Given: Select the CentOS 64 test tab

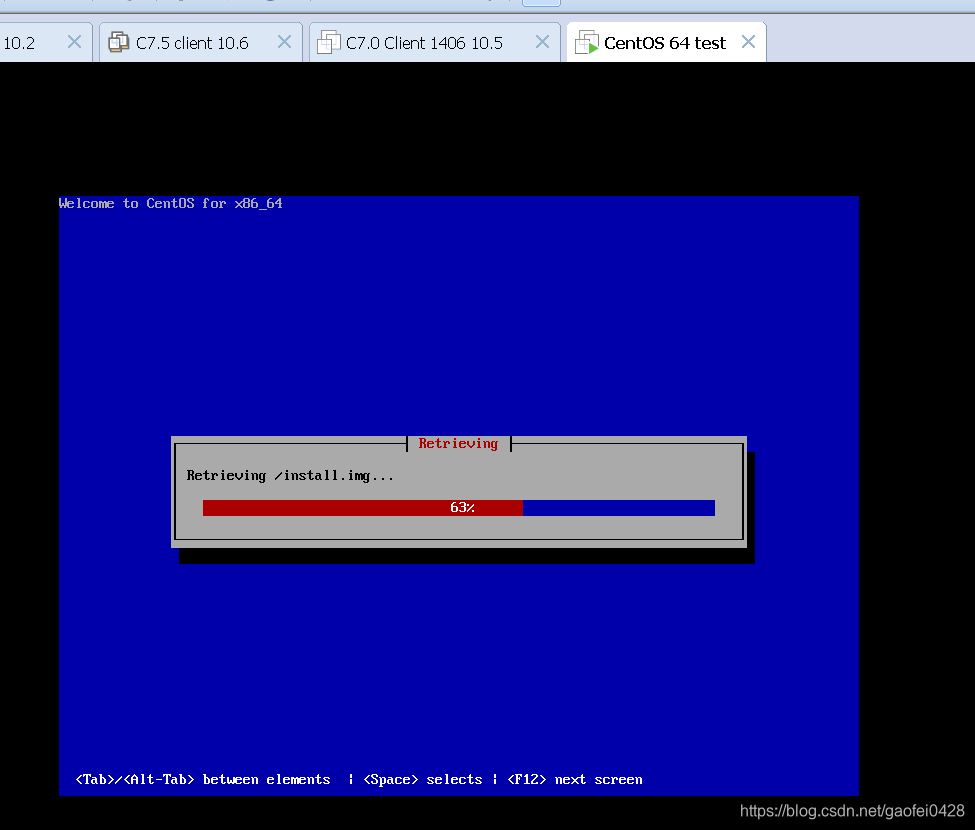Looking at the screenshot, I should click(665, 43).
